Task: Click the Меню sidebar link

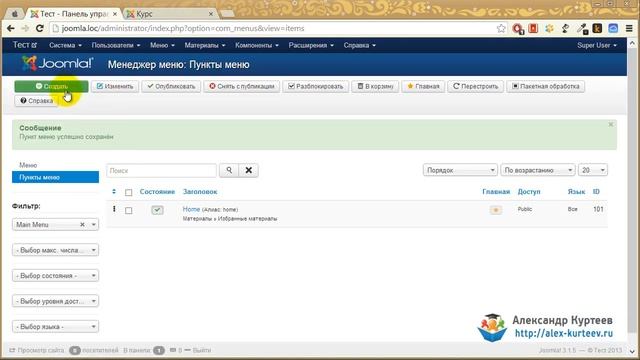Action: point(28,165)
